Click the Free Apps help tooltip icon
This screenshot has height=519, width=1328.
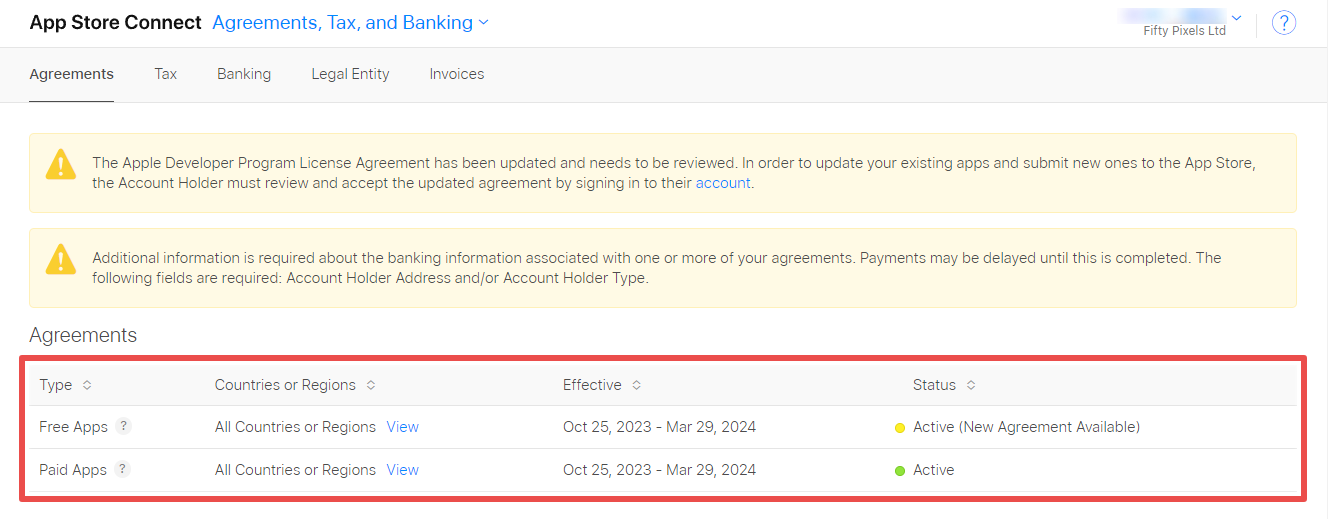point(123,426)
